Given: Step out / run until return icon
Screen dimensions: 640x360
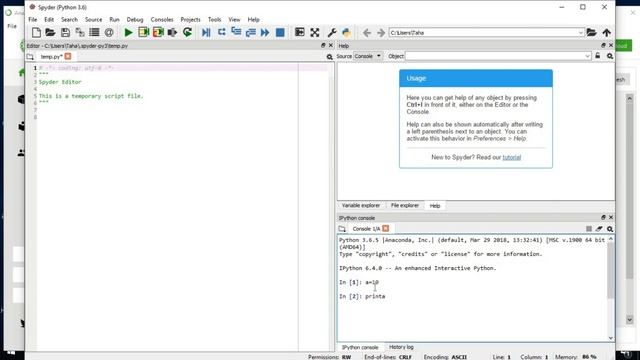Looking at the screenshot, I should tap(251, 32).
